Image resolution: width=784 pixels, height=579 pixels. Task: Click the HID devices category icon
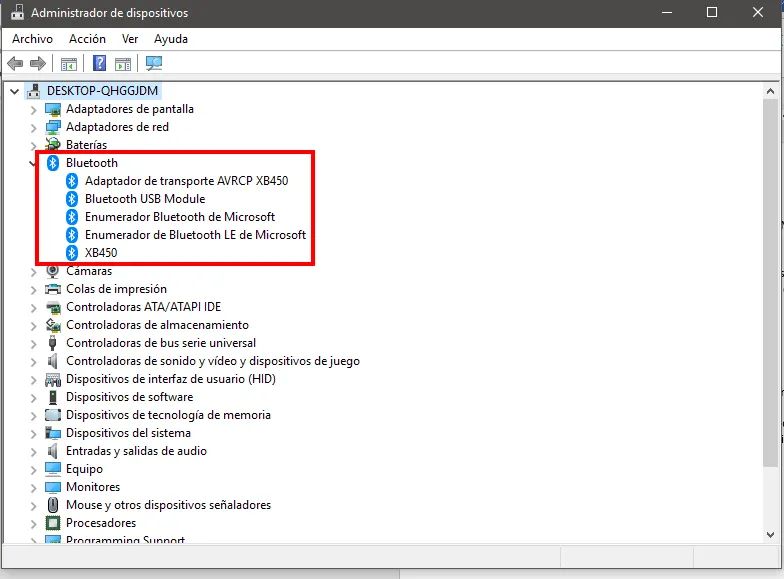point(53,380)
